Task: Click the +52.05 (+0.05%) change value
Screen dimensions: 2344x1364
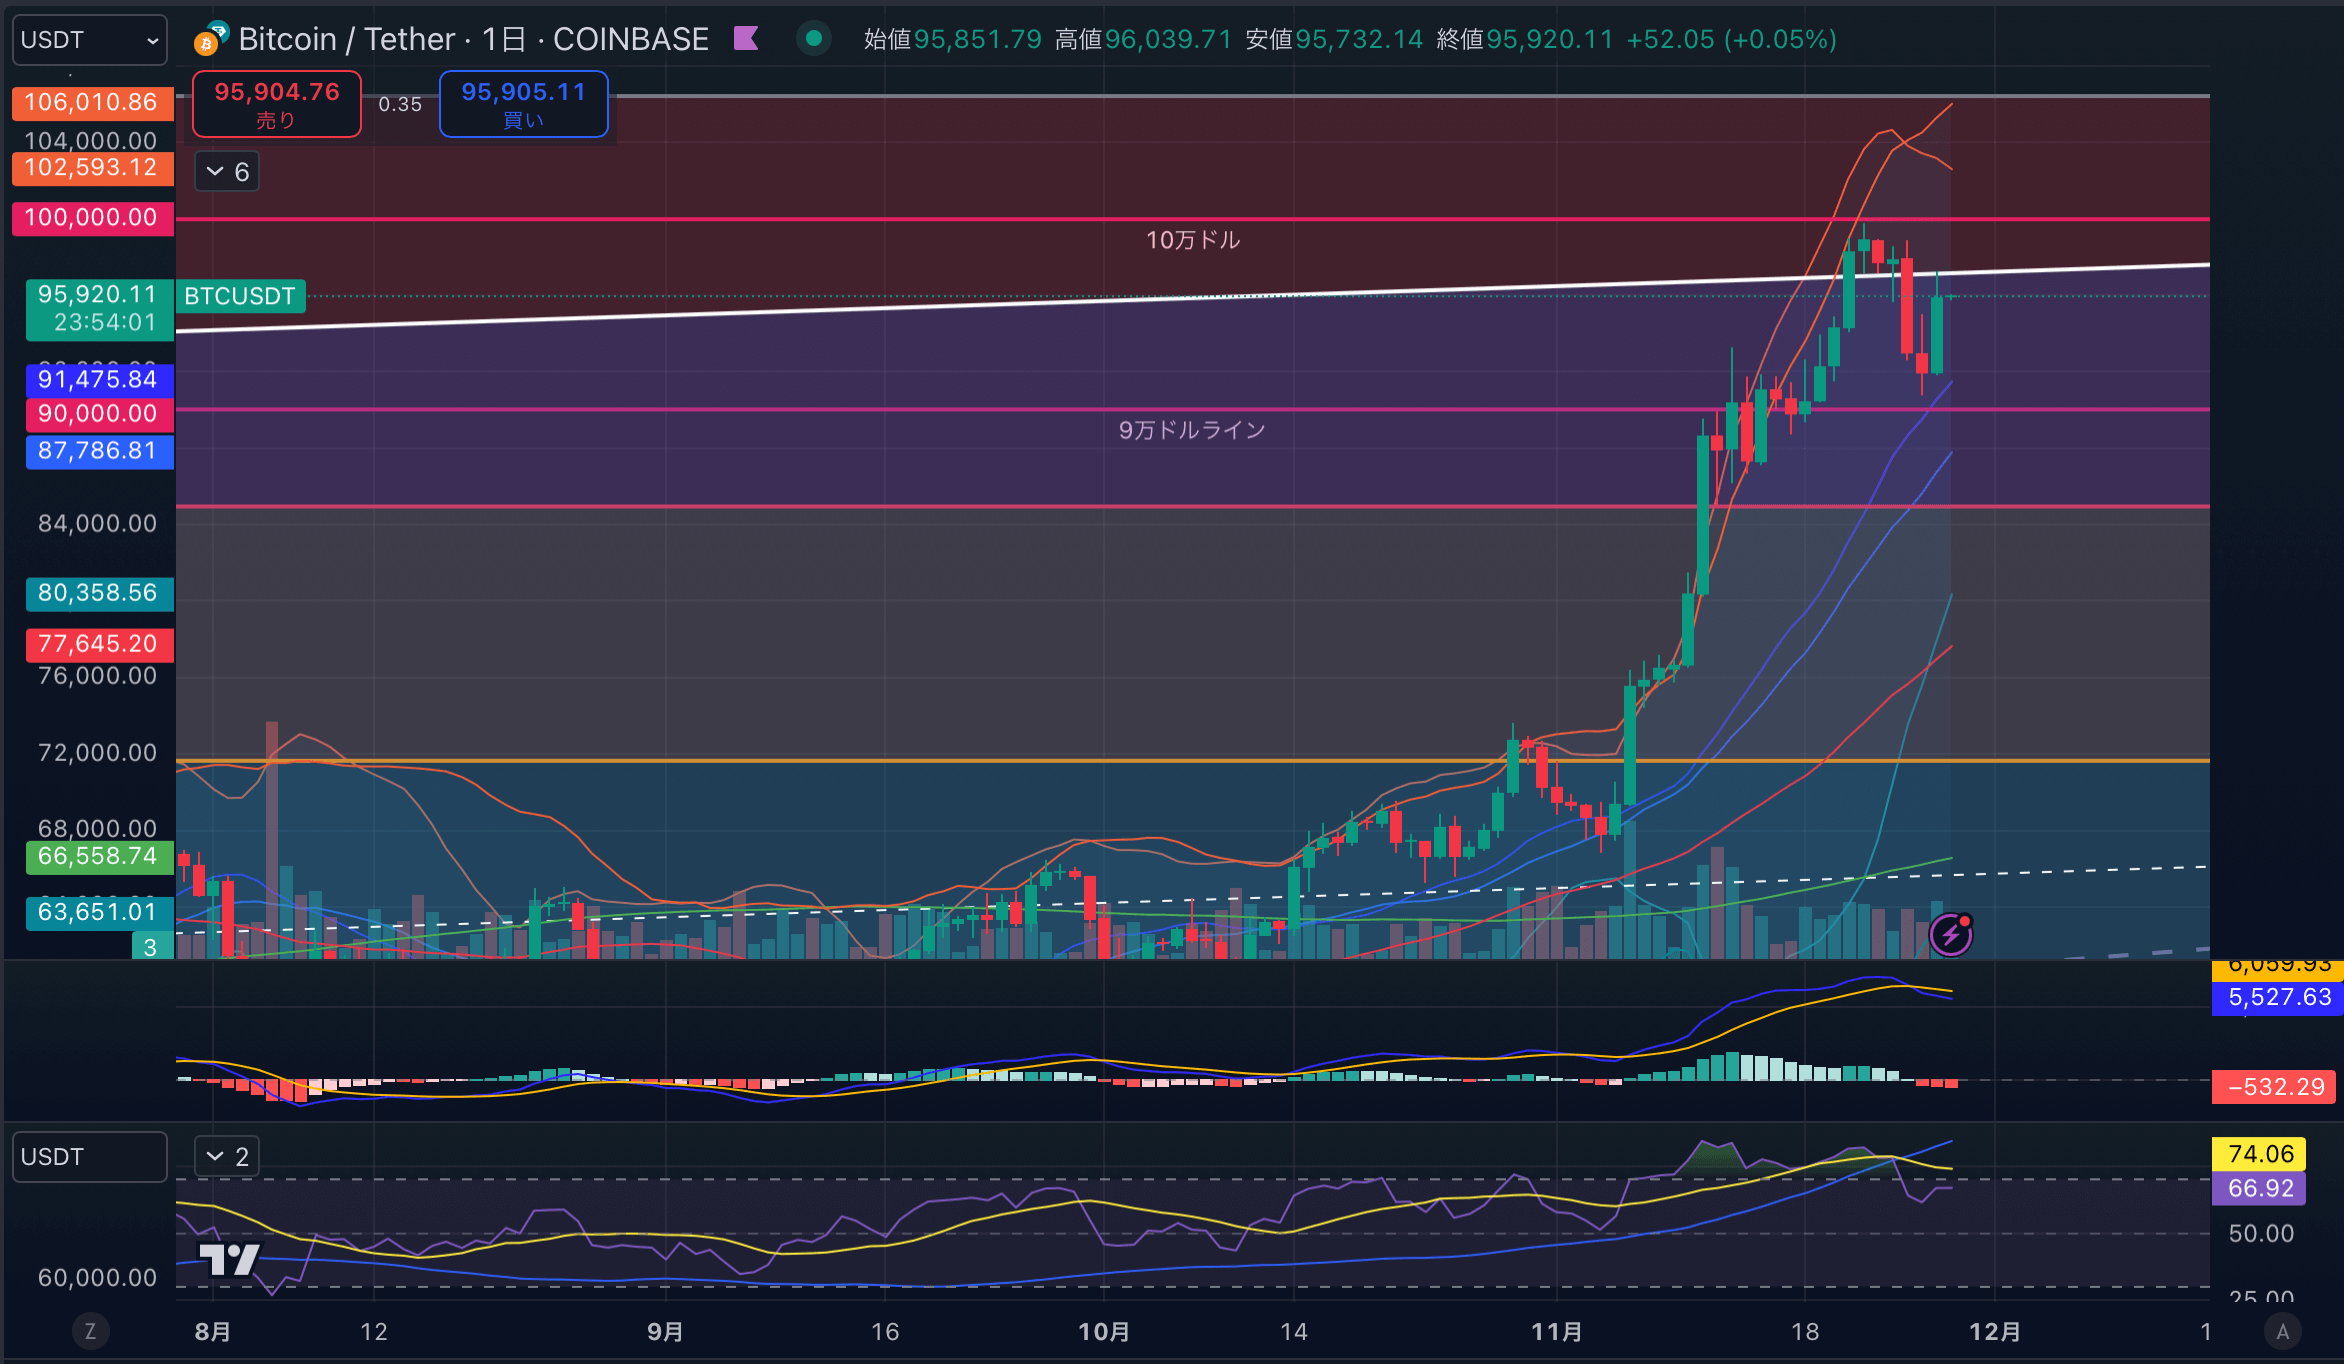Action: [1732, 39]
